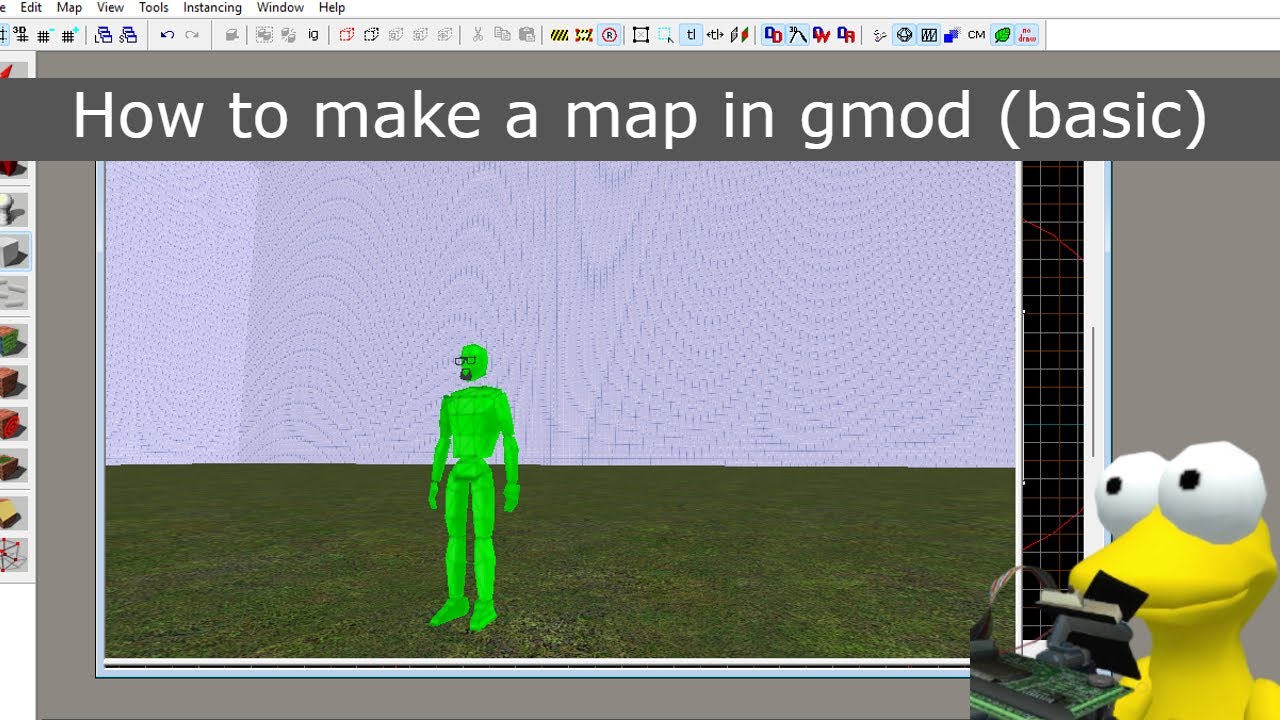Click the 2D grid view panel

coord(1052,400)
